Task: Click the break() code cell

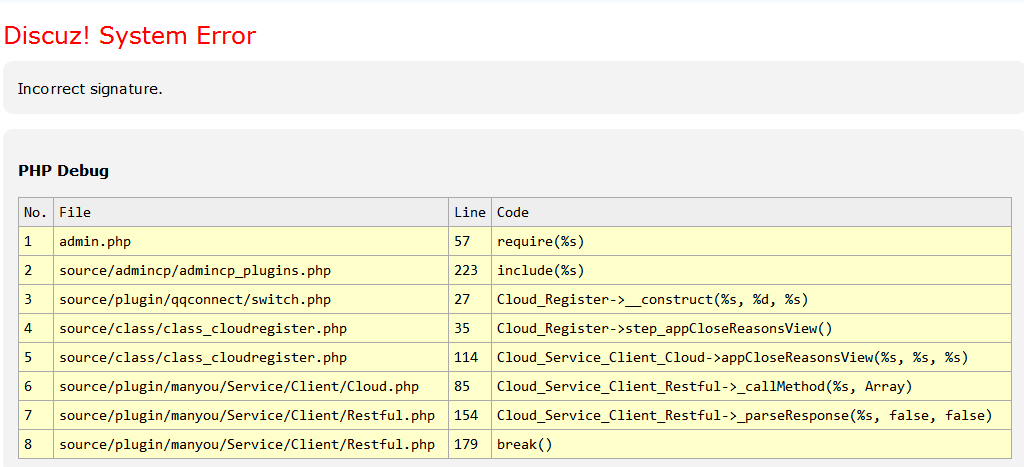Action: tap(524, 444)
